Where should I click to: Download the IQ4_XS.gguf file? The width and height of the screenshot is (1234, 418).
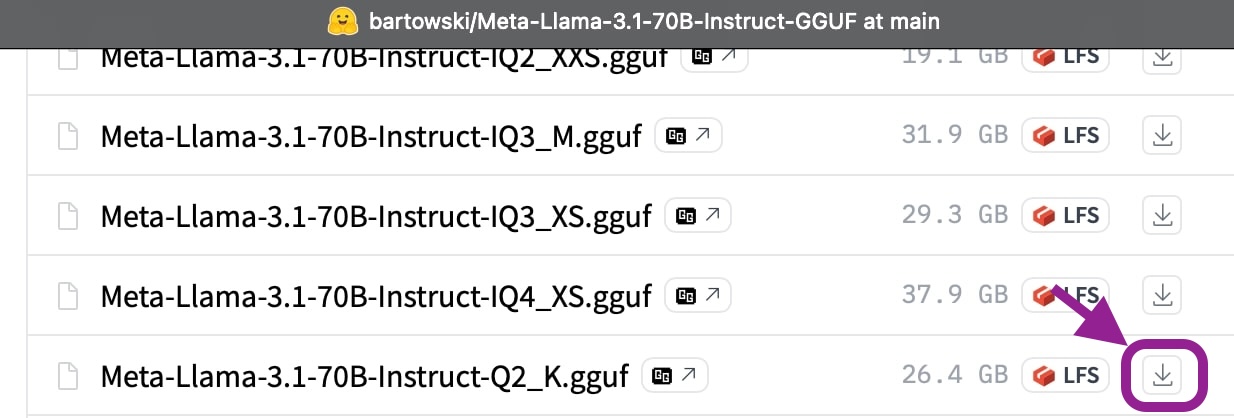point(1162,295)
